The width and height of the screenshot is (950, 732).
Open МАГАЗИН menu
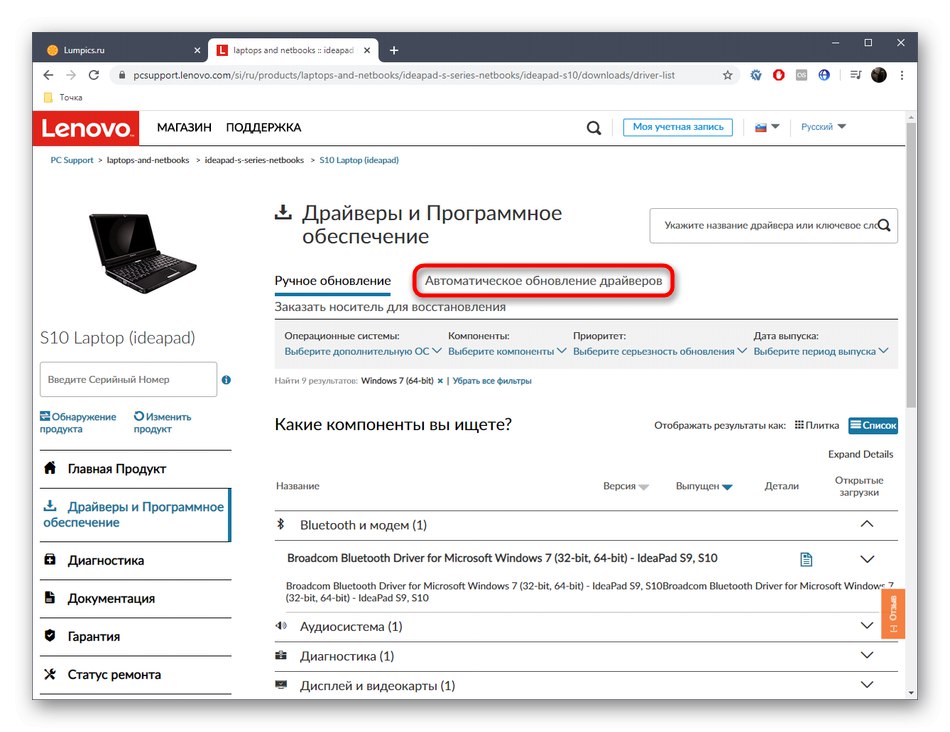point(184,128)
